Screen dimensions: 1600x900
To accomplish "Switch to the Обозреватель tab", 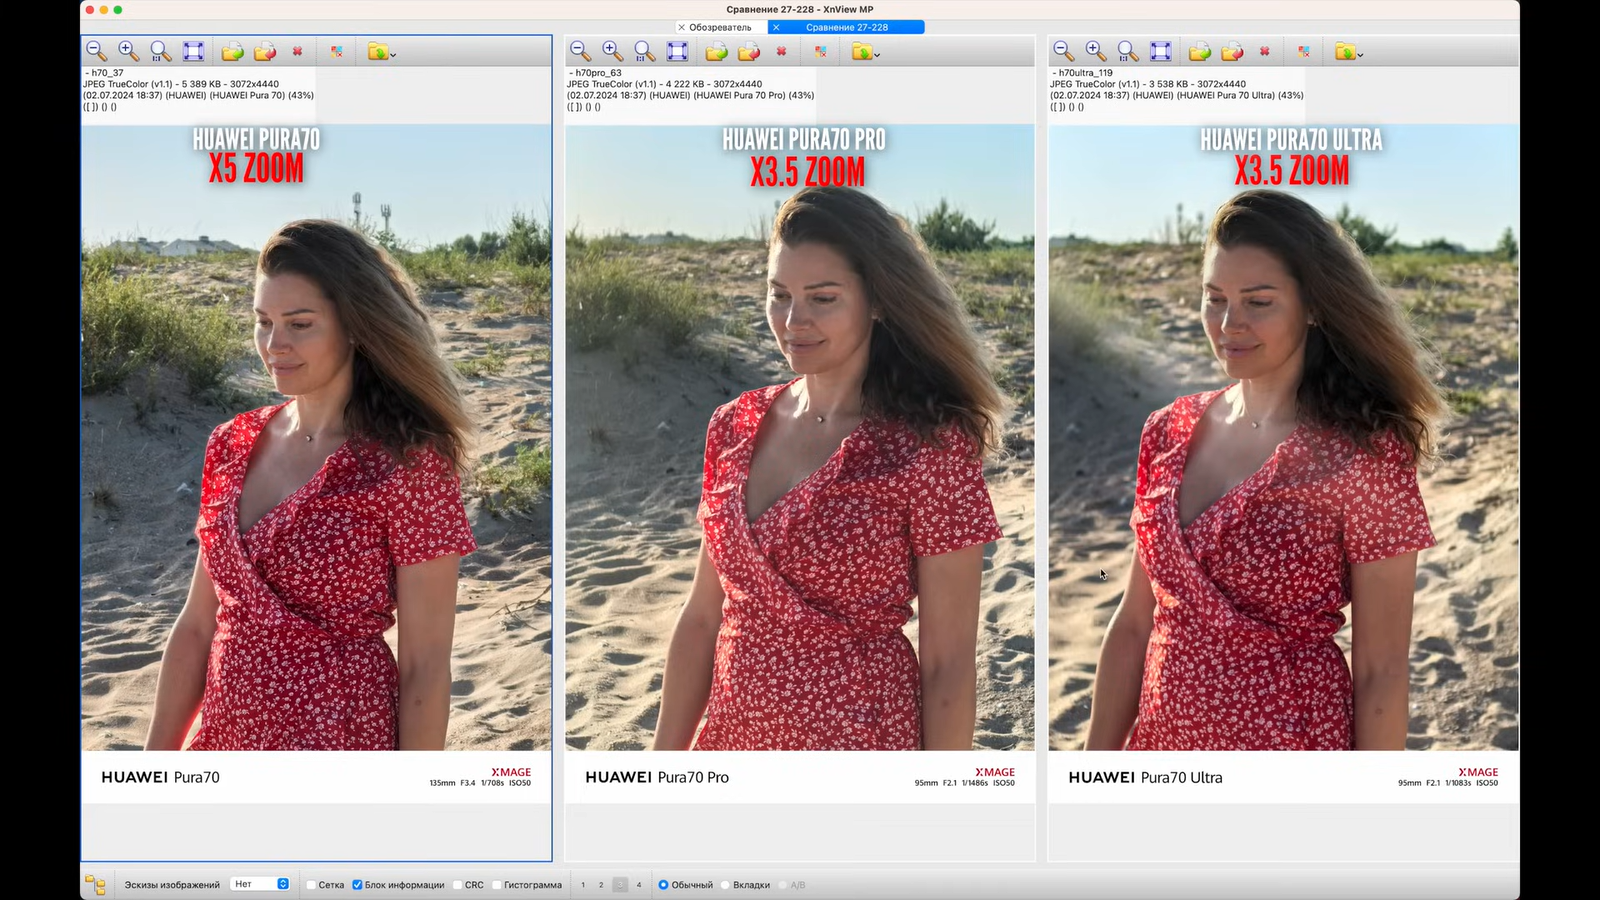I will pyautogui.click(x=720, y=27).
